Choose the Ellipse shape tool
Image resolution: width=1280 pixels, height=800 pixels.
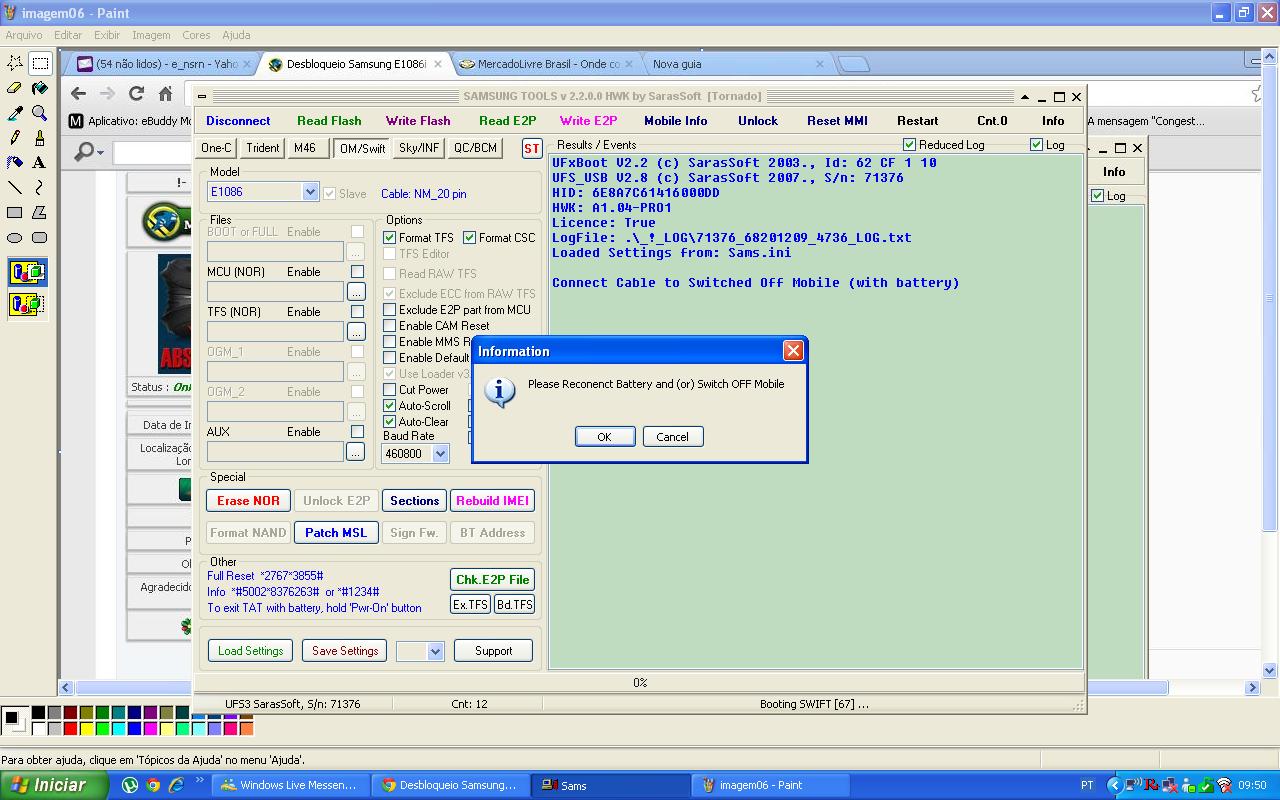[x=15, y=237]
